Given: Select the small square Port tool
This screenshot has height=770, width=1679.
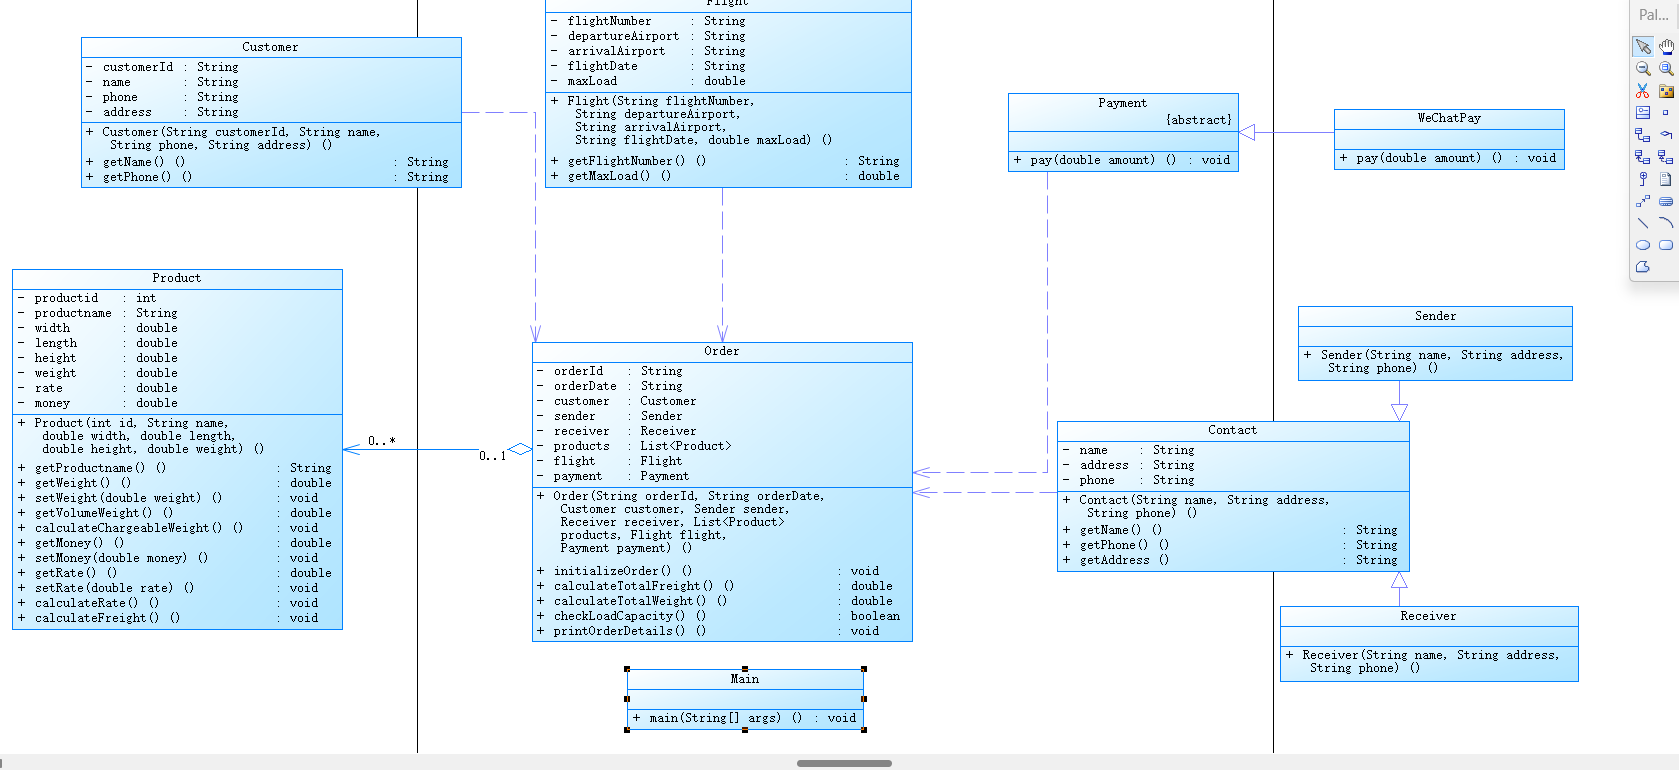Looking at the screenshot, I should (1666, 113).
